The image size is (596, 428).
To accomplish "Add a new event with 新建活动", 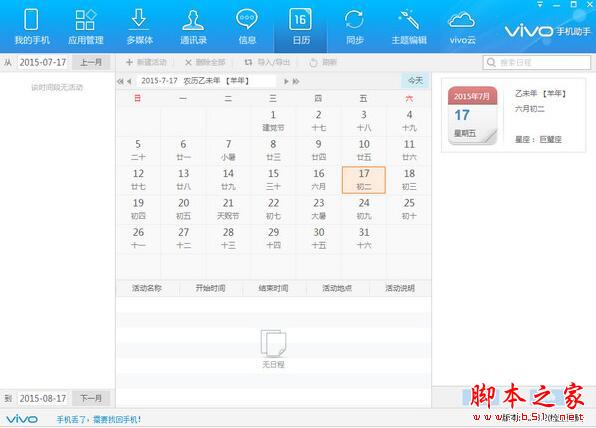I will [x=146, y=62].
